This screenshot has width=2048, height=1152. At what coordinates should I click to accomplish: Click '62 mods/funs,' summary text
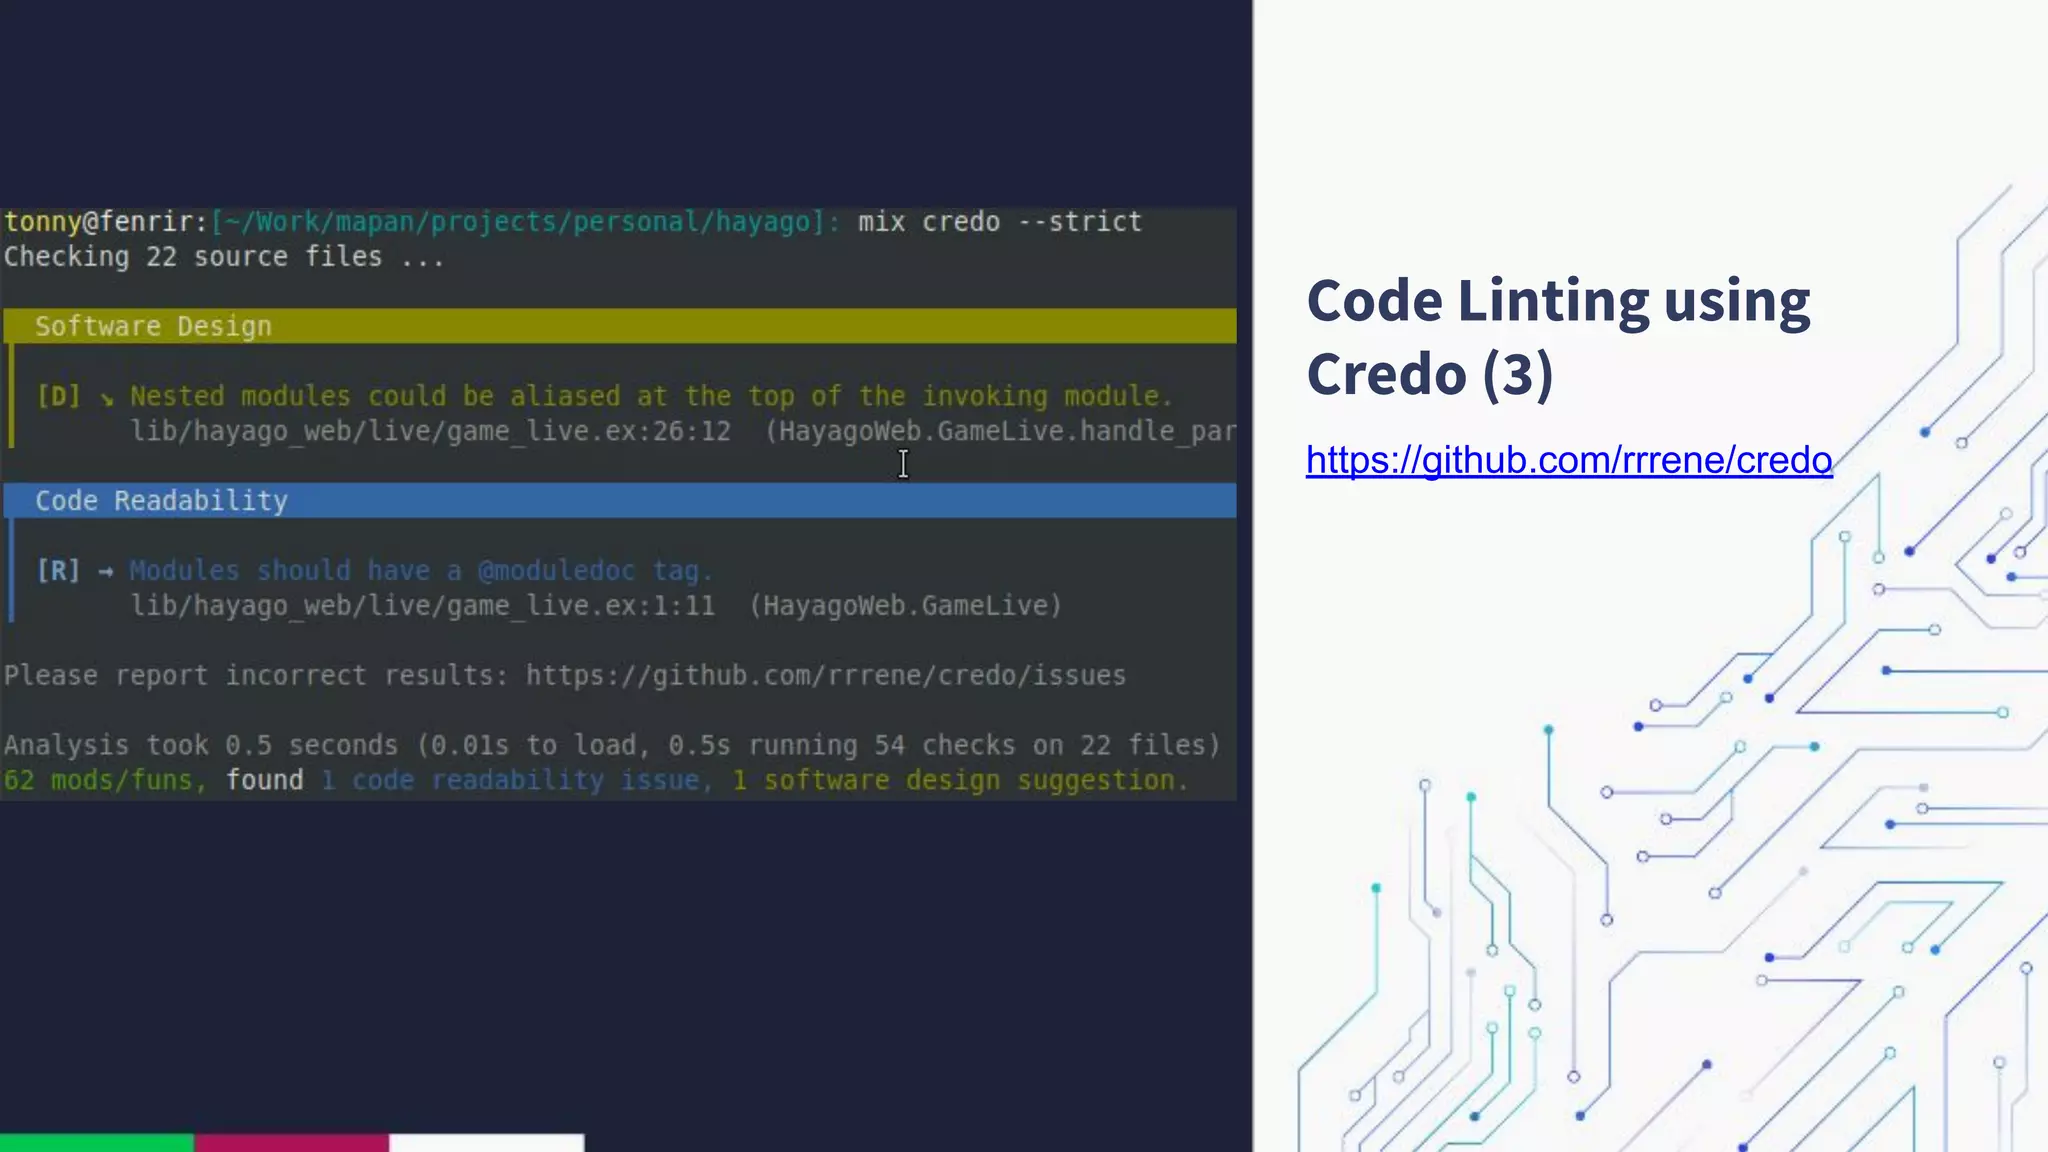pyautogui.click(x=105, y=781)
